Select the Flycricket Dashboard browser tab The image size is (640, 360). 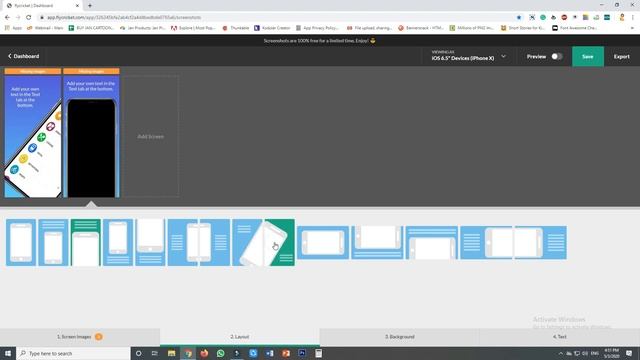point(42,5)
